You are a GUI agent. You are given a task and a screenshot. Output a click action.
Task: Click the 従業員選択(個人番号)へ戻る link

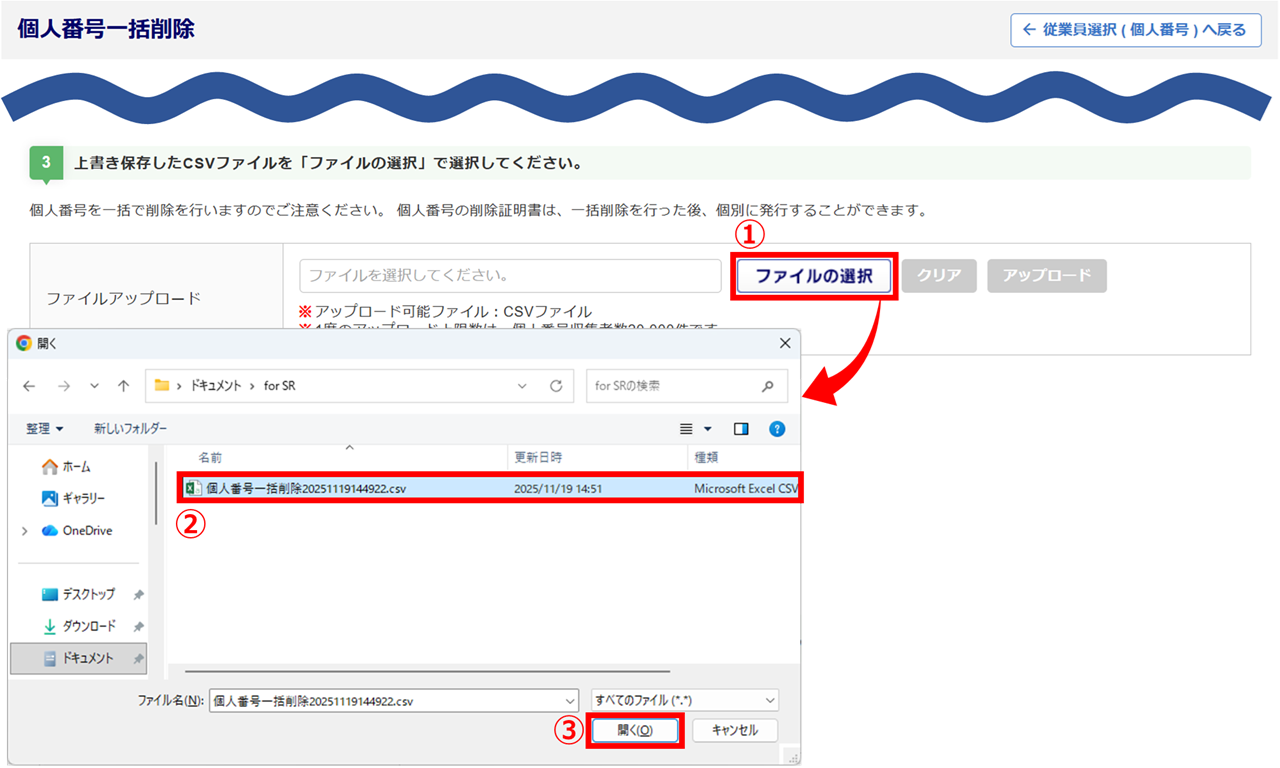coord(1136,30)
